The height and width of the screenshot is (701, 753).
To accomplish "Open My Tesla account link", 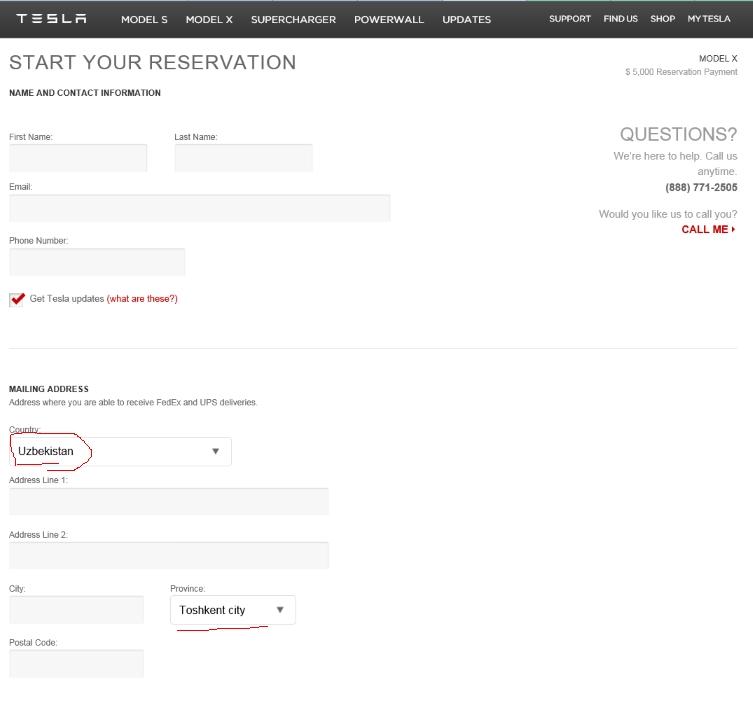I will coord(709,19).
